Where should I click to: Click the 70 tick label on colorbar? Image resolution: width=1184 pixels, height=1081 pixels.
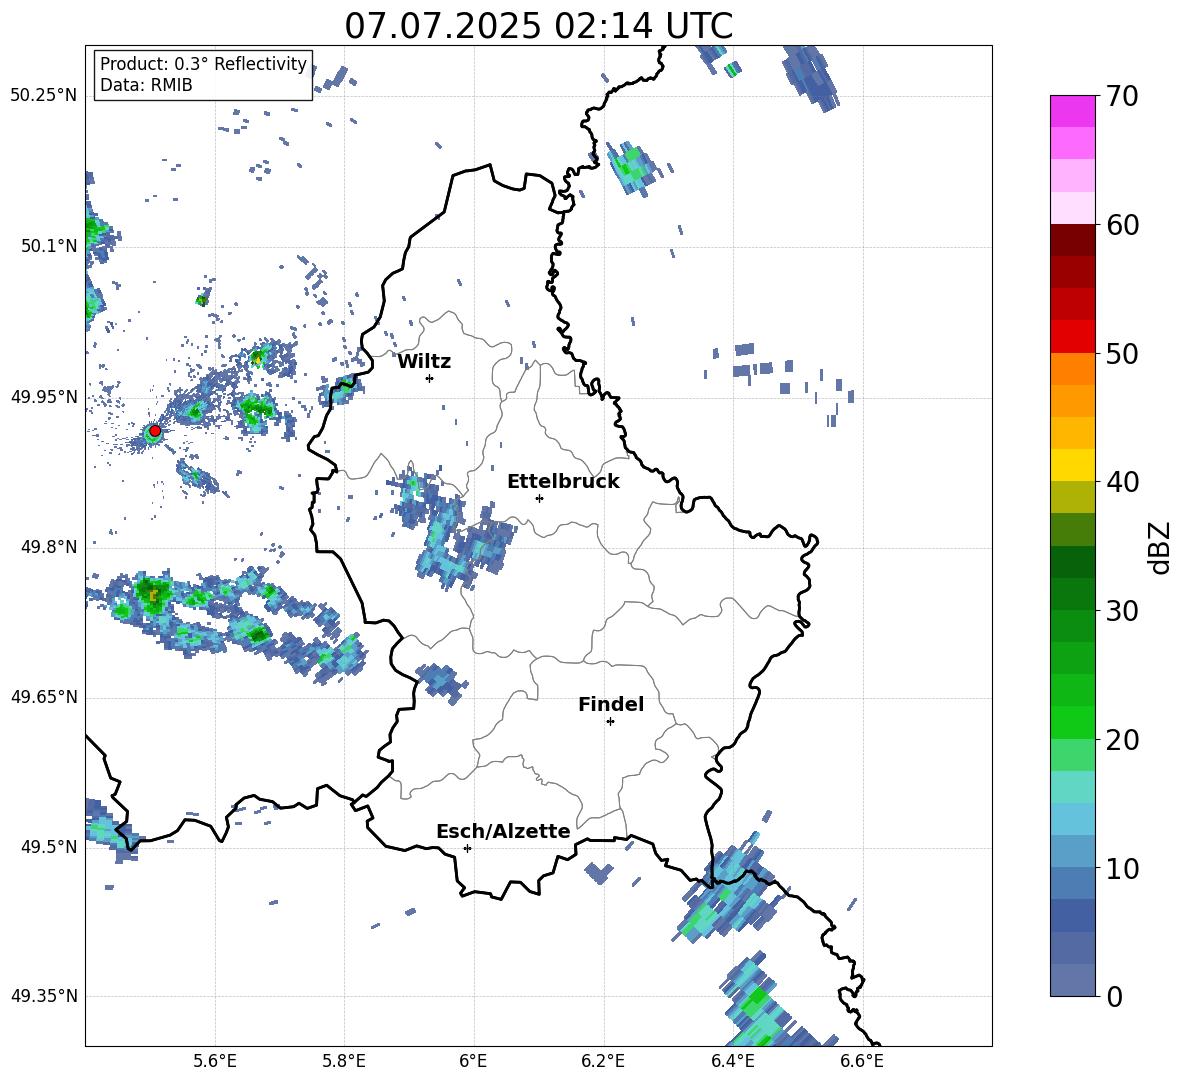1122,97
